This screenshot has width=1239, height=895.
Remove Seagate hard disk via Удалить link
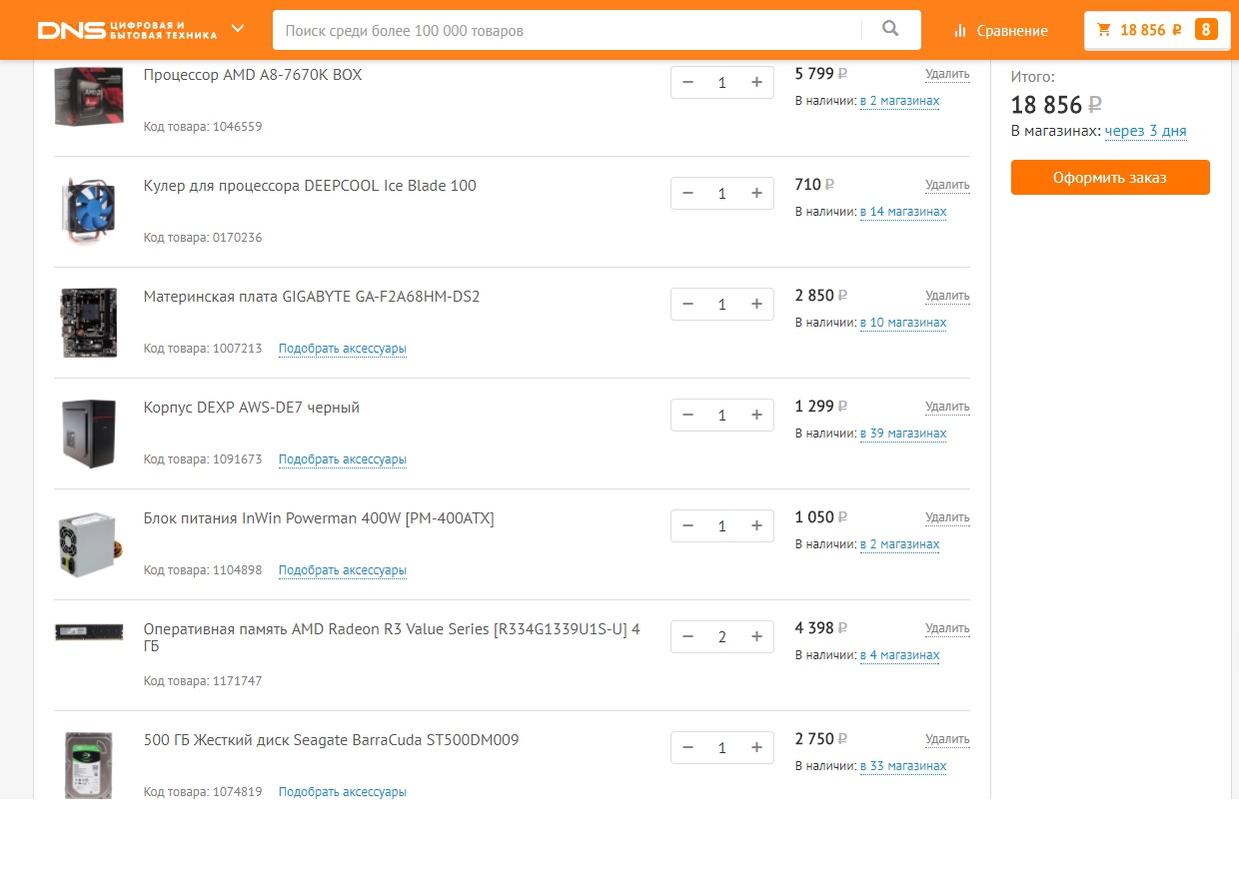click(947, 740)
